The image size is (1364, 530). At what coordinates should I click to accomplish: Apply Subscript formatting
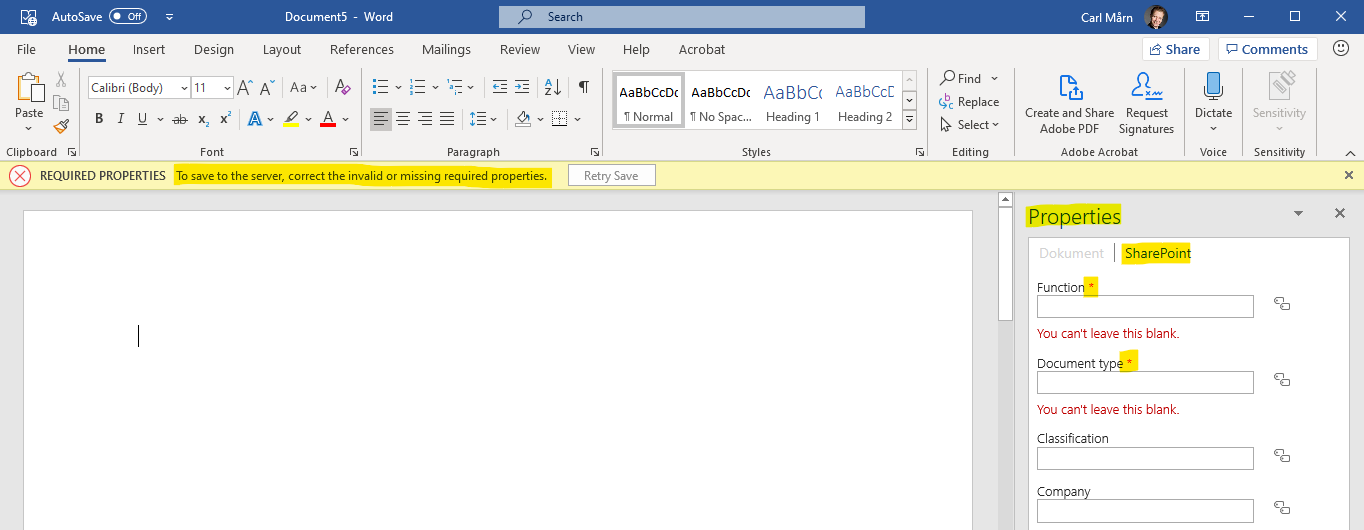tap(203, 119)
